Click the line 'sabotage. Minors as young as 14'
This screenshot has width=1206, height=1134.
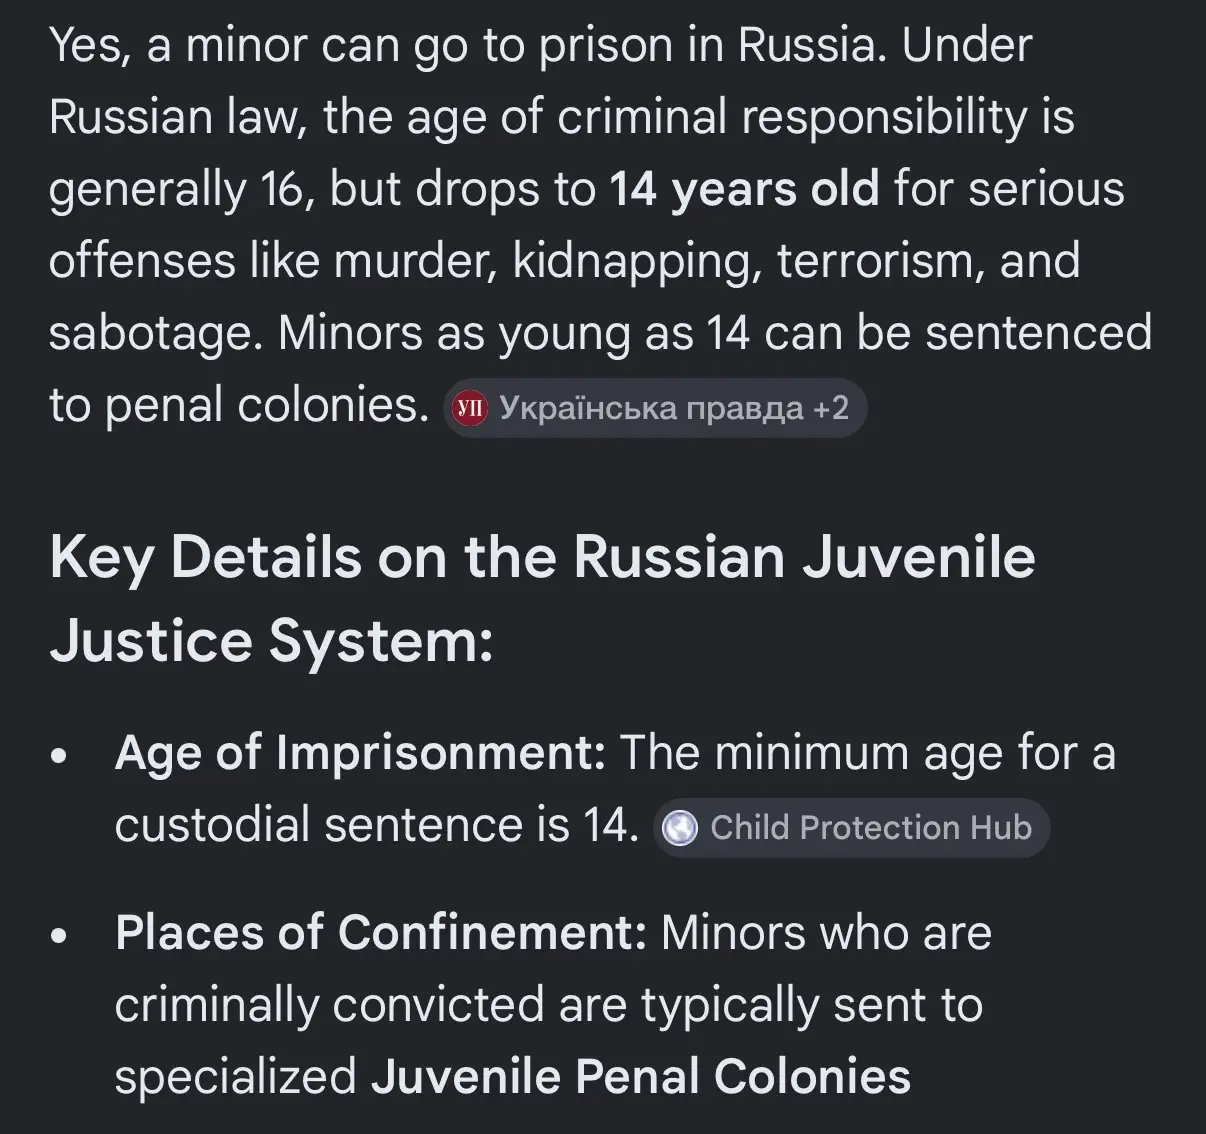399,334
